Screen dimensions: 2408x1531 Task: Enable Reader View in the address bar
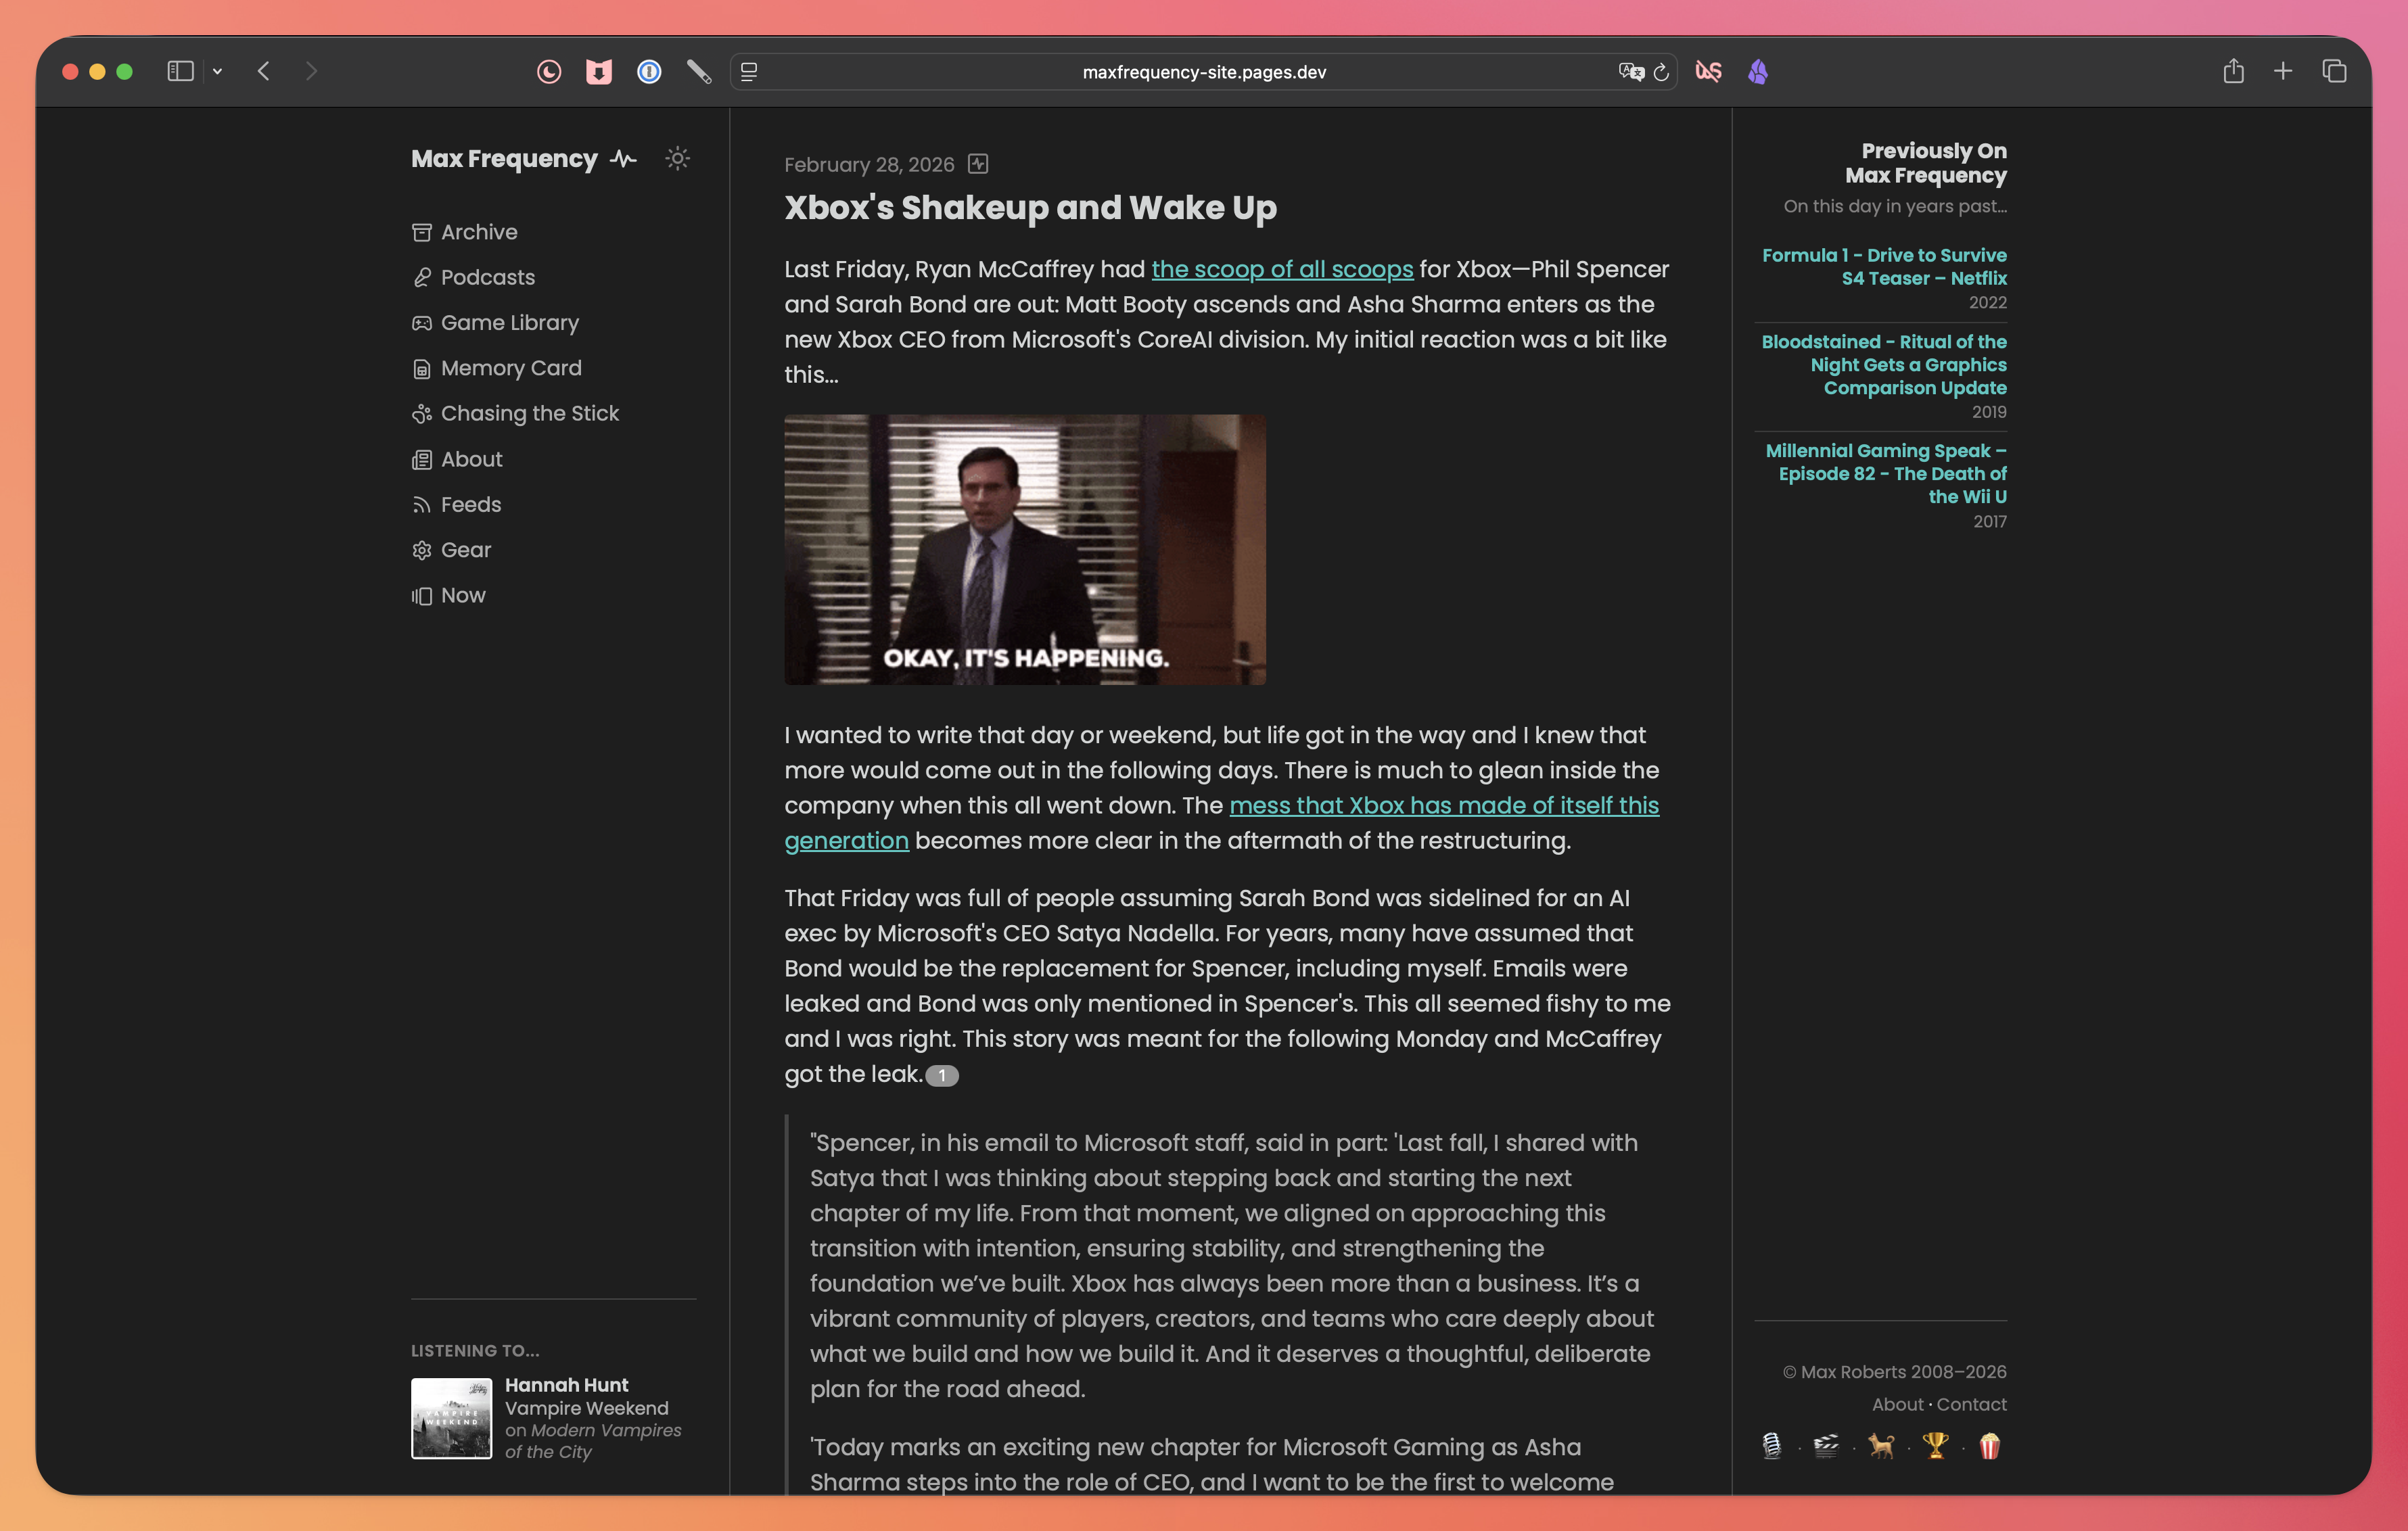tap(748, 71)
